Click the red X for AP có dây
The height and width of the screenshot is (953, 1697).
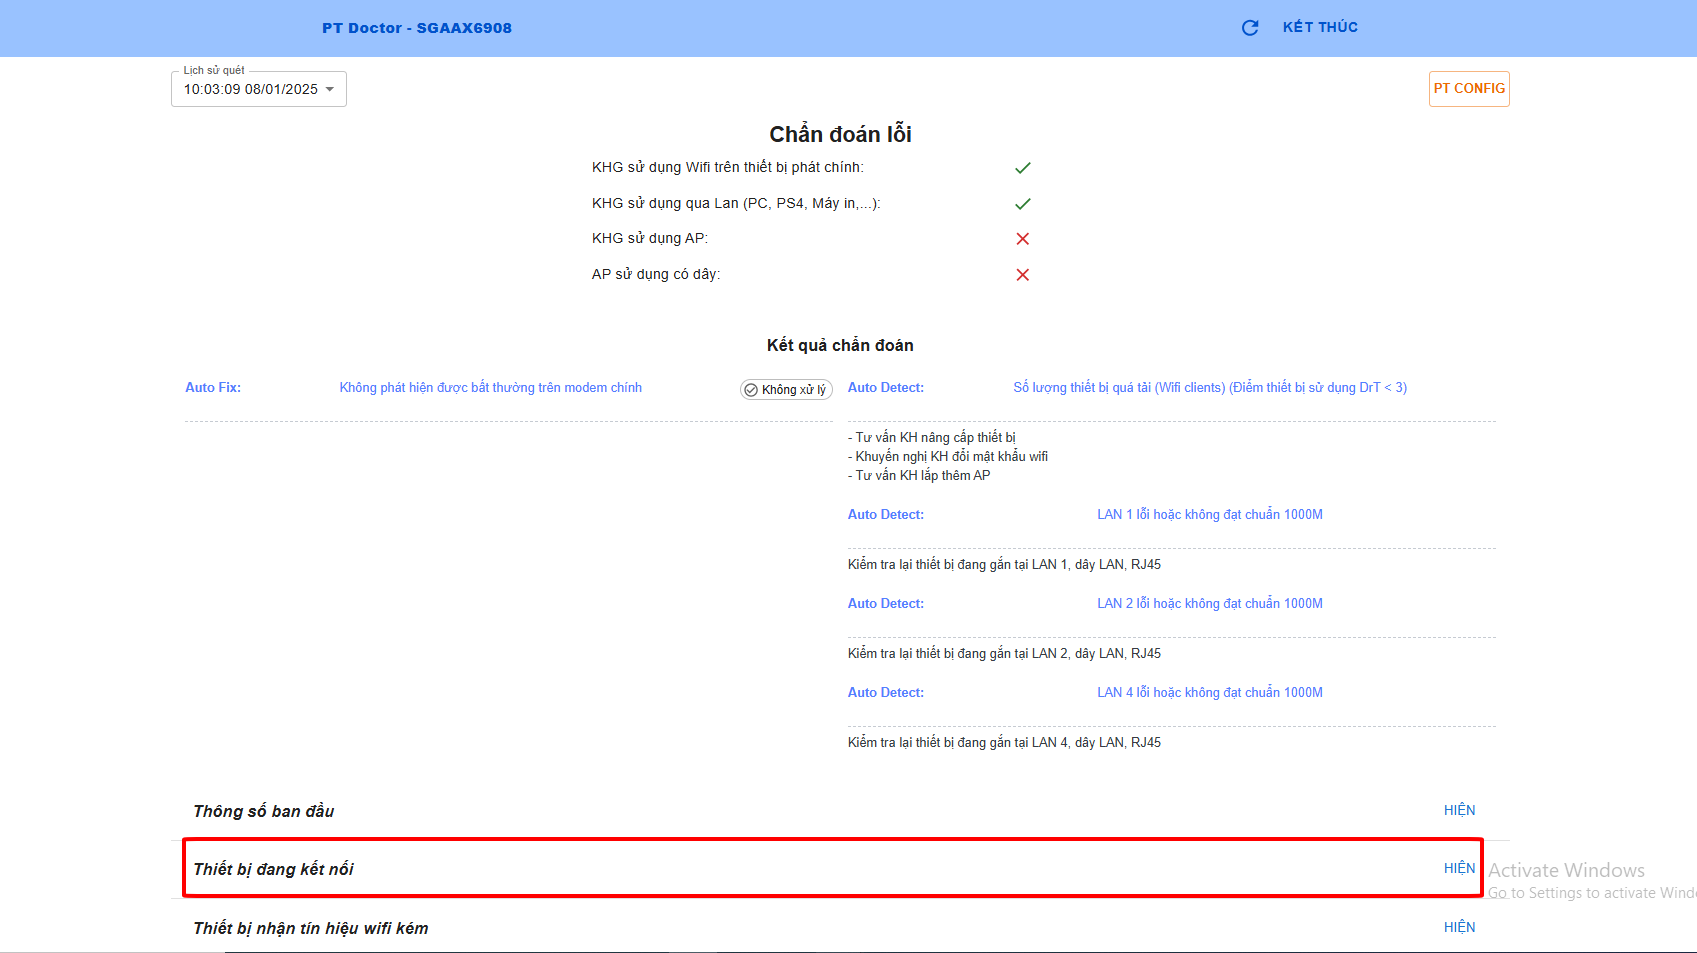(x=1022, y=275)
